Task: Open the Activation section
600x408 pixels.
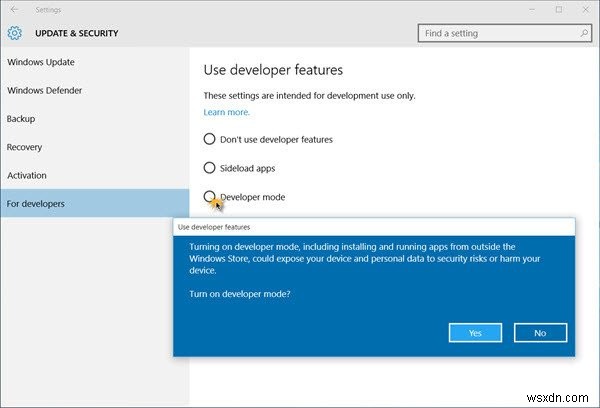Action: coord(95,175)
